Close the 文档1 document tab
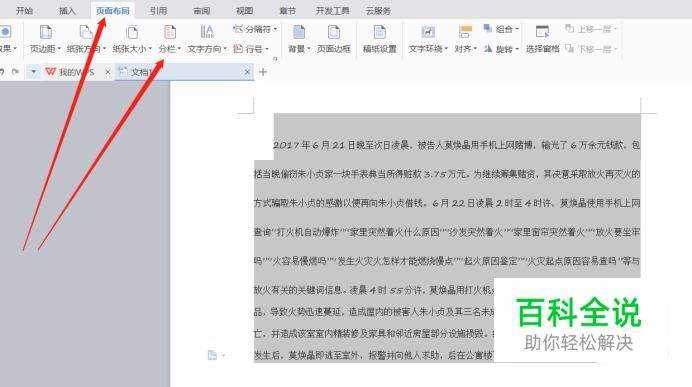This screenshot has height=387, width=692. (247, 72)
